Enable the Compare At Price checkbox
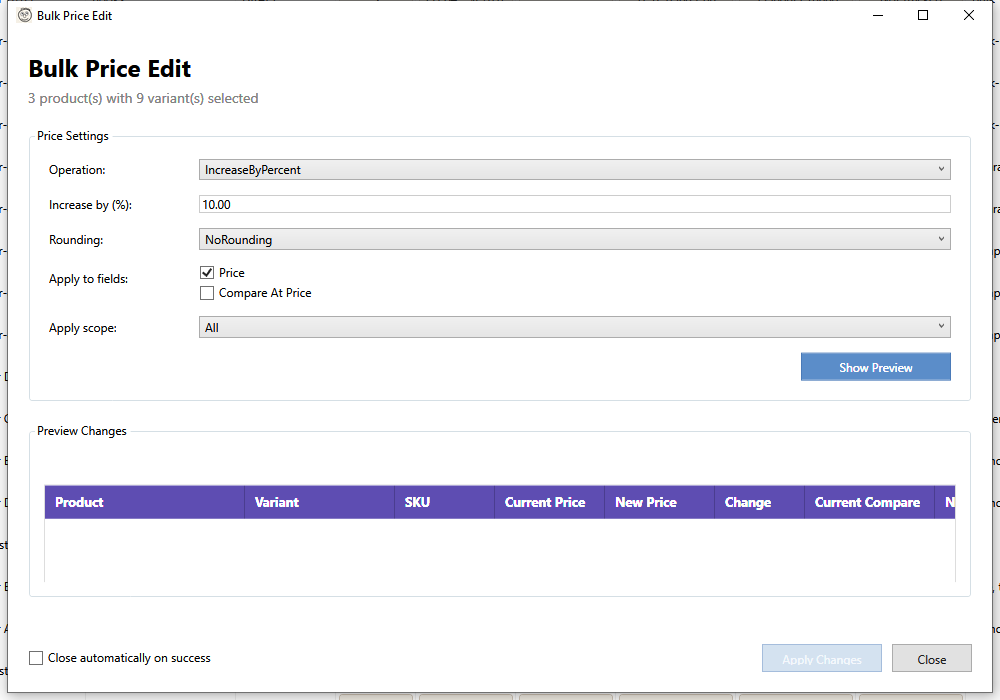The image size is (1000, 700). (x=207, y=294)
